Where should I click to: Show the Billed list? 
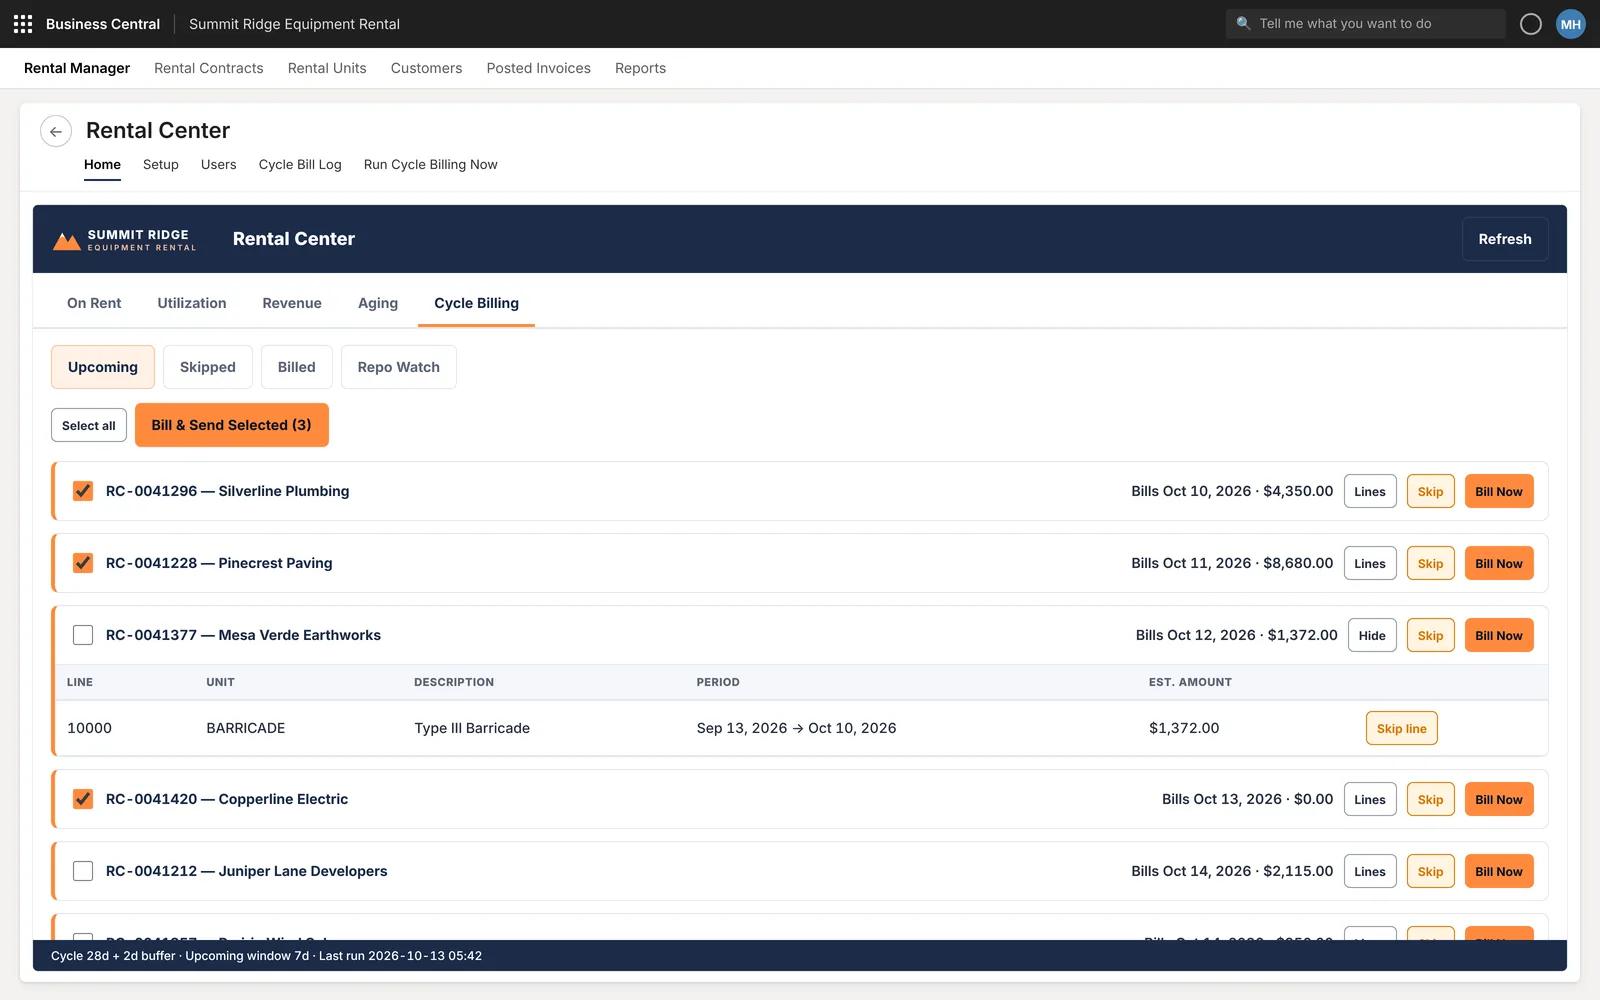pyautogui.click(x=297, y=367)
